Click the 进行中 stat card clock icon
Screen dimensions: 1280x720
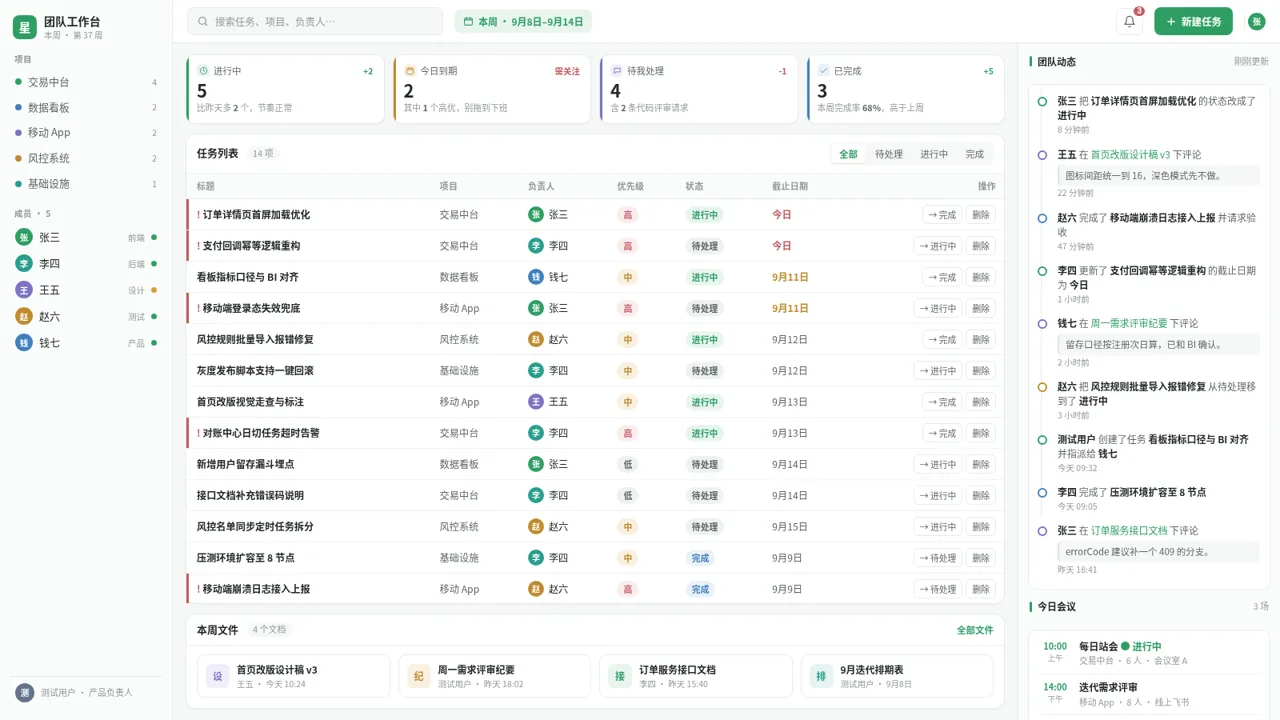tap(203, 71)
